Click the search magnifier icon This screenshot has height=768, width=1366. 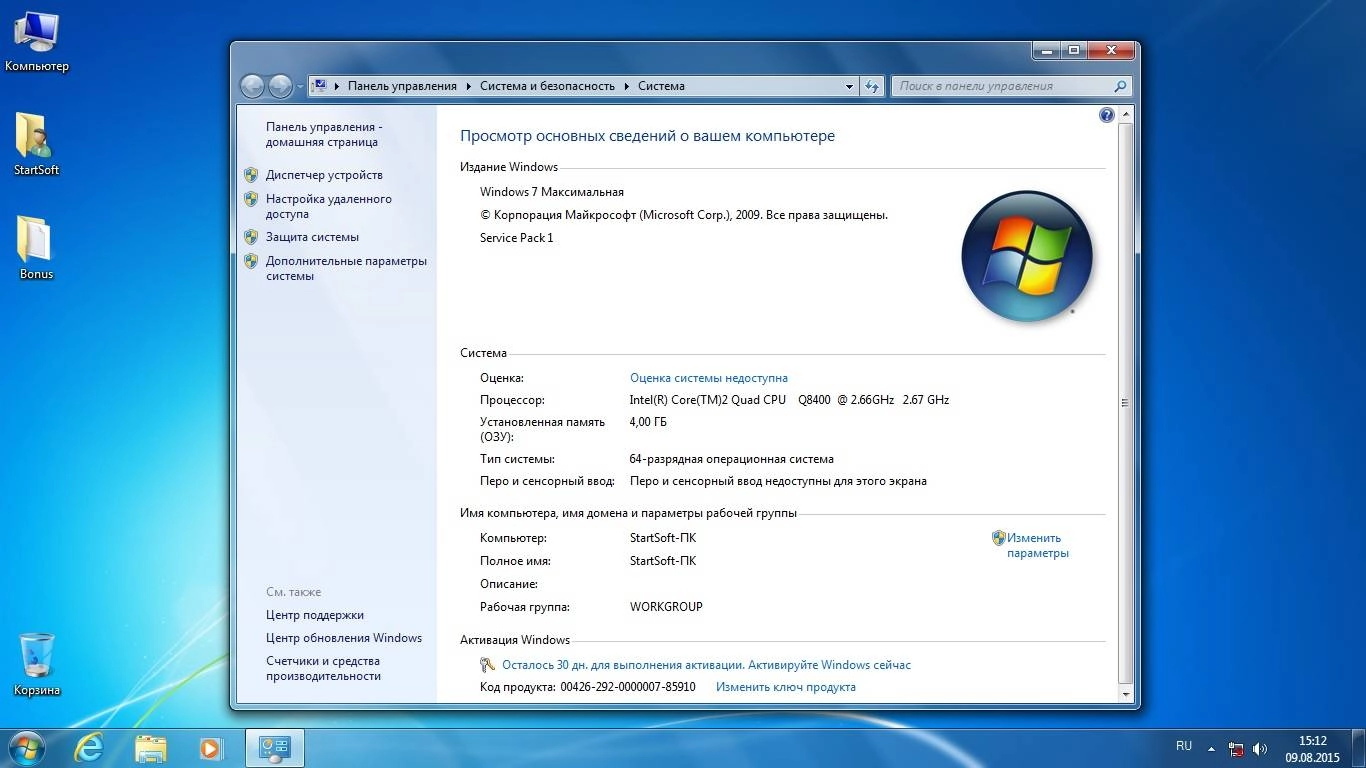(x=1120, y=86)
